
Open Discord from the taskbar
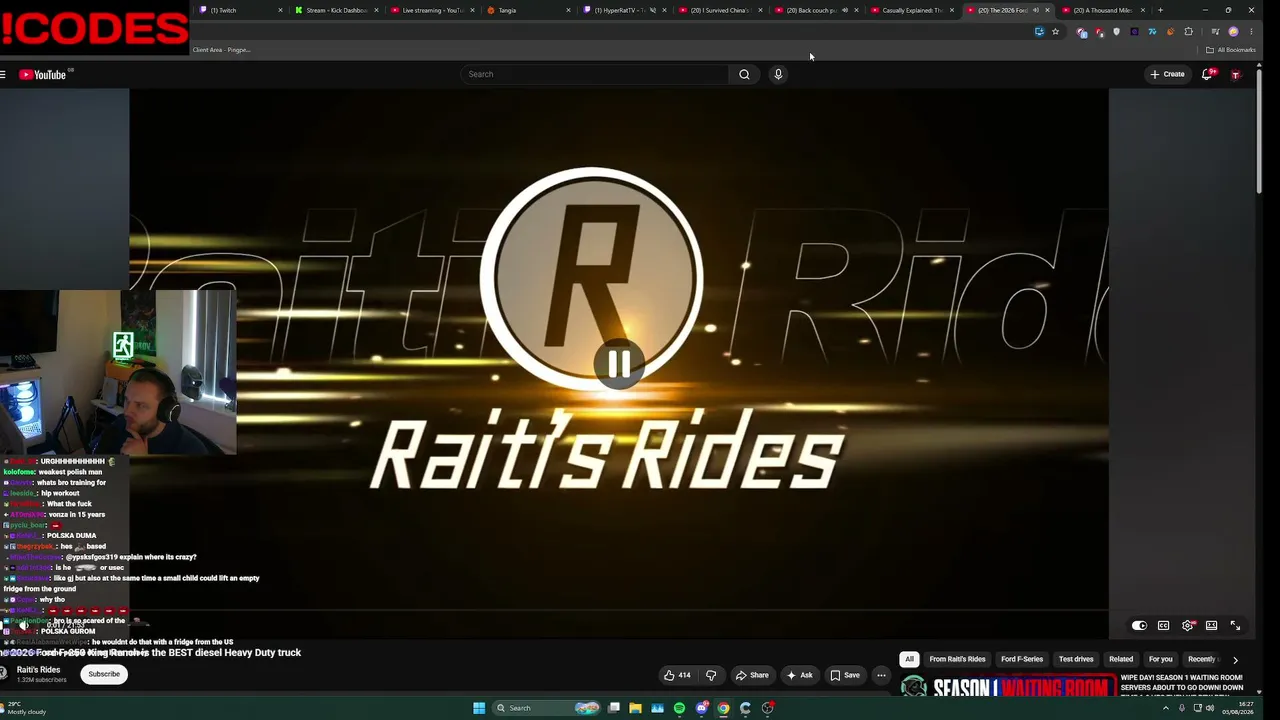pos(702,708)
